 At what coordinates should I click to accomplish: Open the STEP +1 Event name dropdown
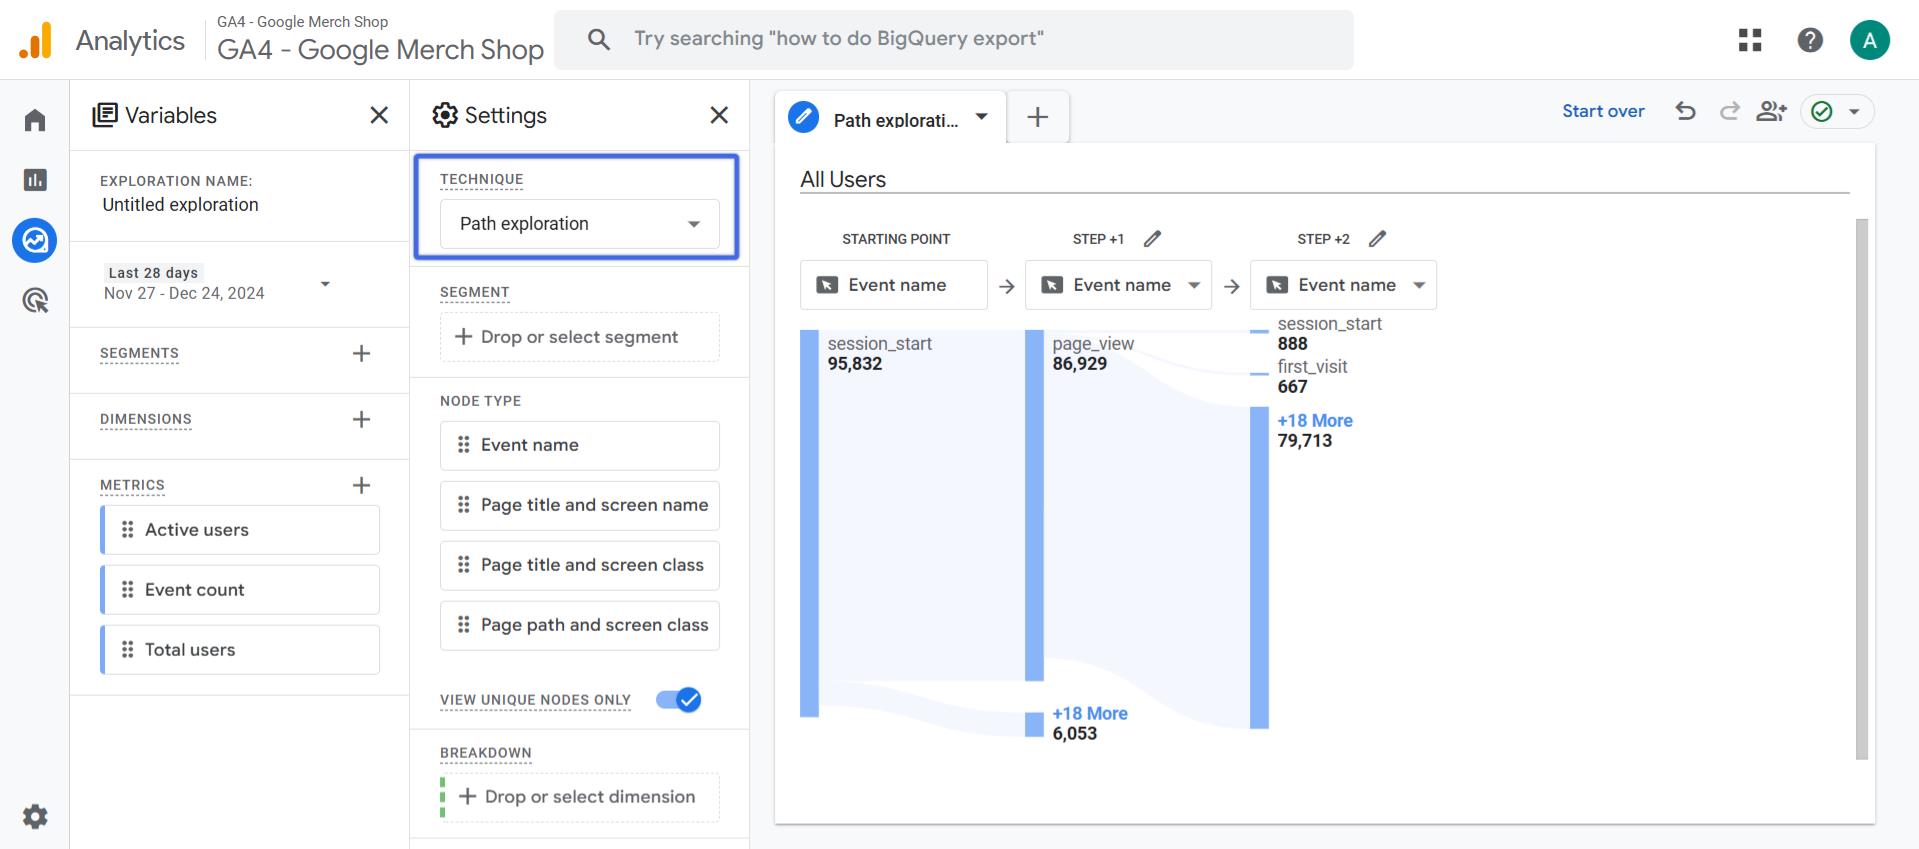[x=1119, y=285]
